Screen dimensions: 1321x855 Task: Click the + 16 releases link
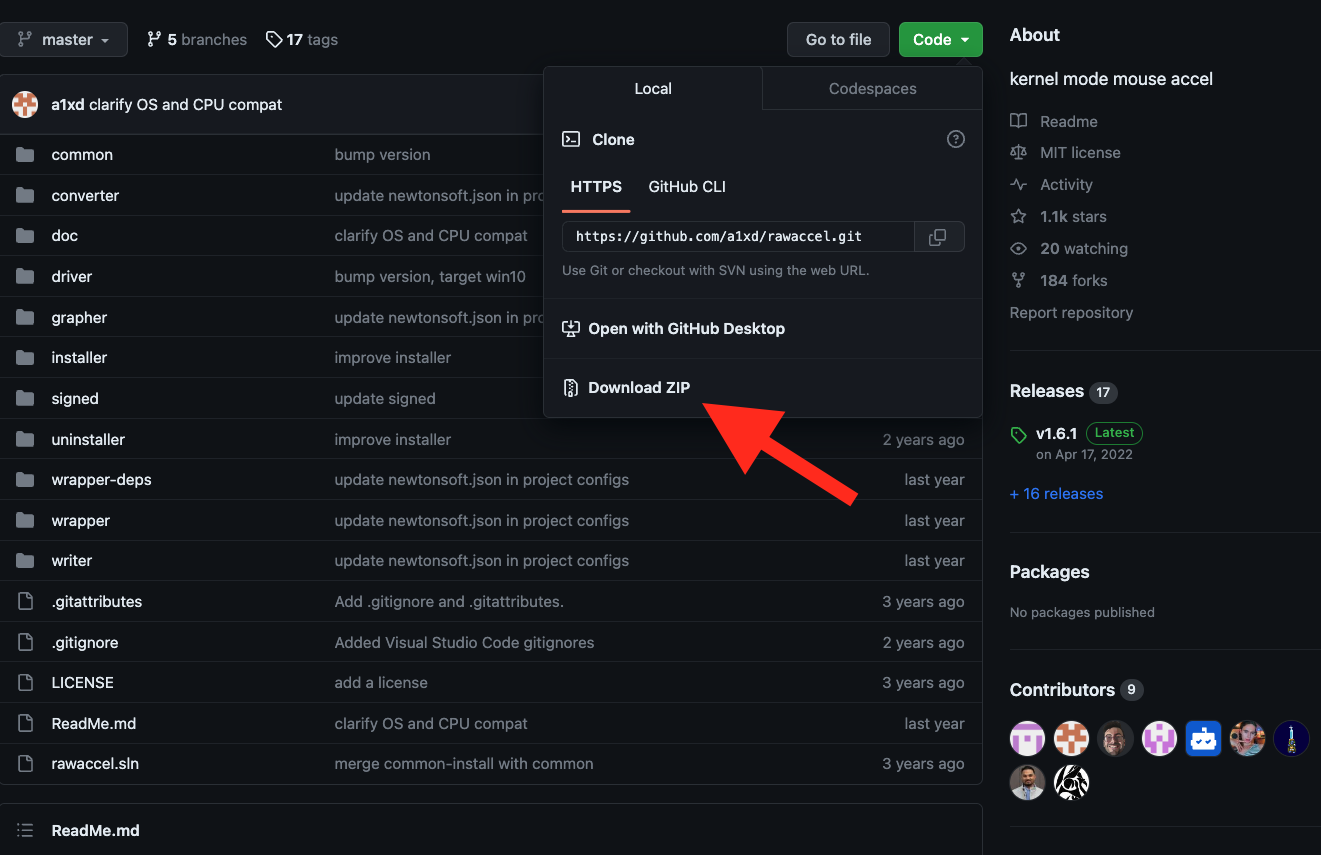click(x=1056, y=494)
